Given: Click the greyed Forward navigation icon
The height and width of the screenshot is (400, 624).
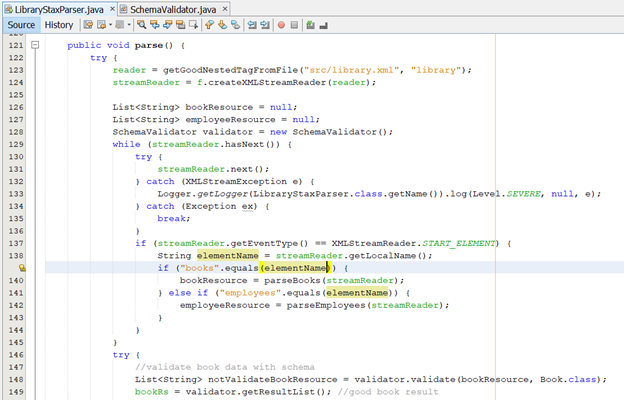Looking at the screenshot, I should [119, 25].
